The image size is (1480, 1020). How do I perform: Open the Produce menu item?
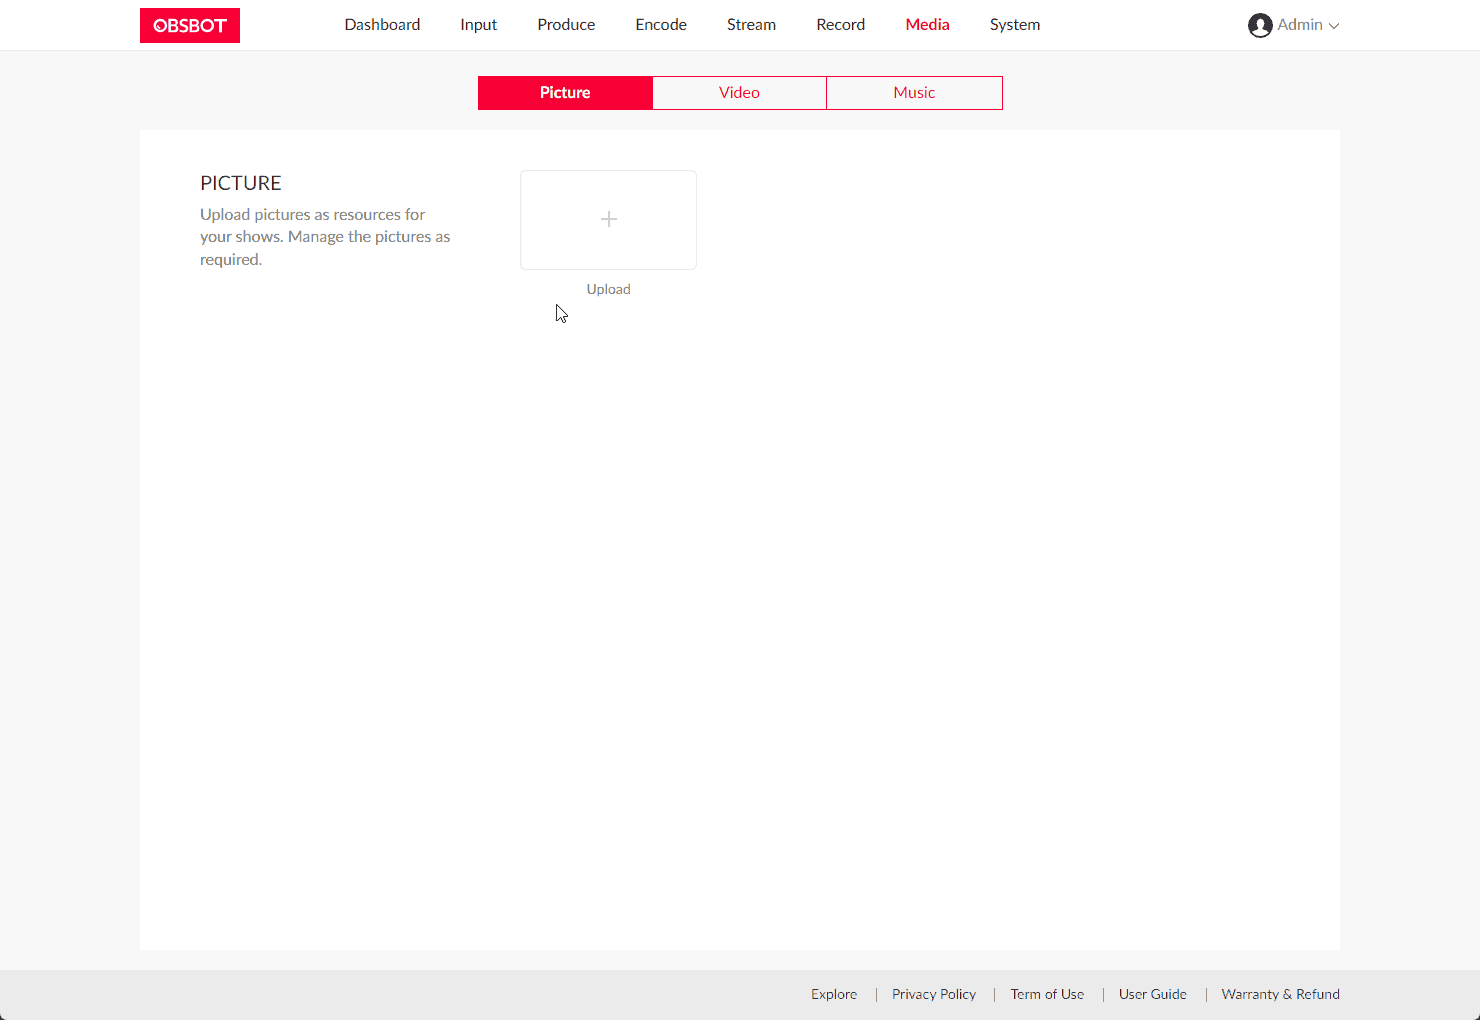566,25
